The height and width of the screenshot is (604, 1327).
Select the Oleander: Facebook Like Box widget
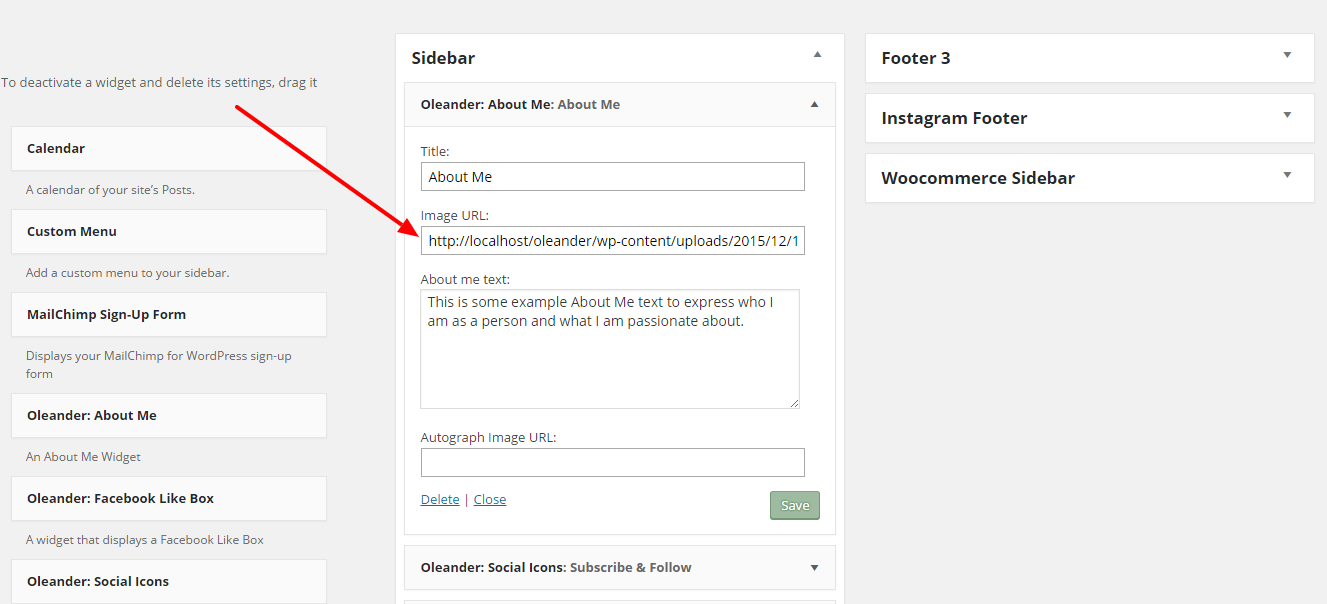169,498
